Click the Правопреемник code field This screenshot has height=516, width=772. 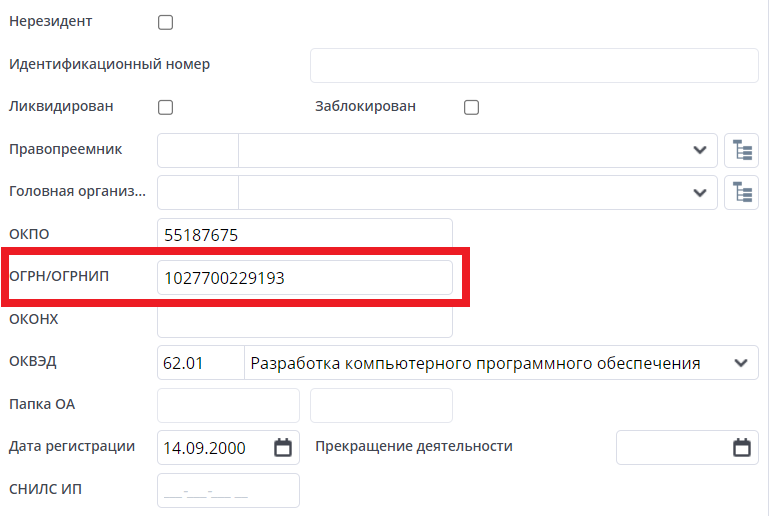[x=198, y=150]
